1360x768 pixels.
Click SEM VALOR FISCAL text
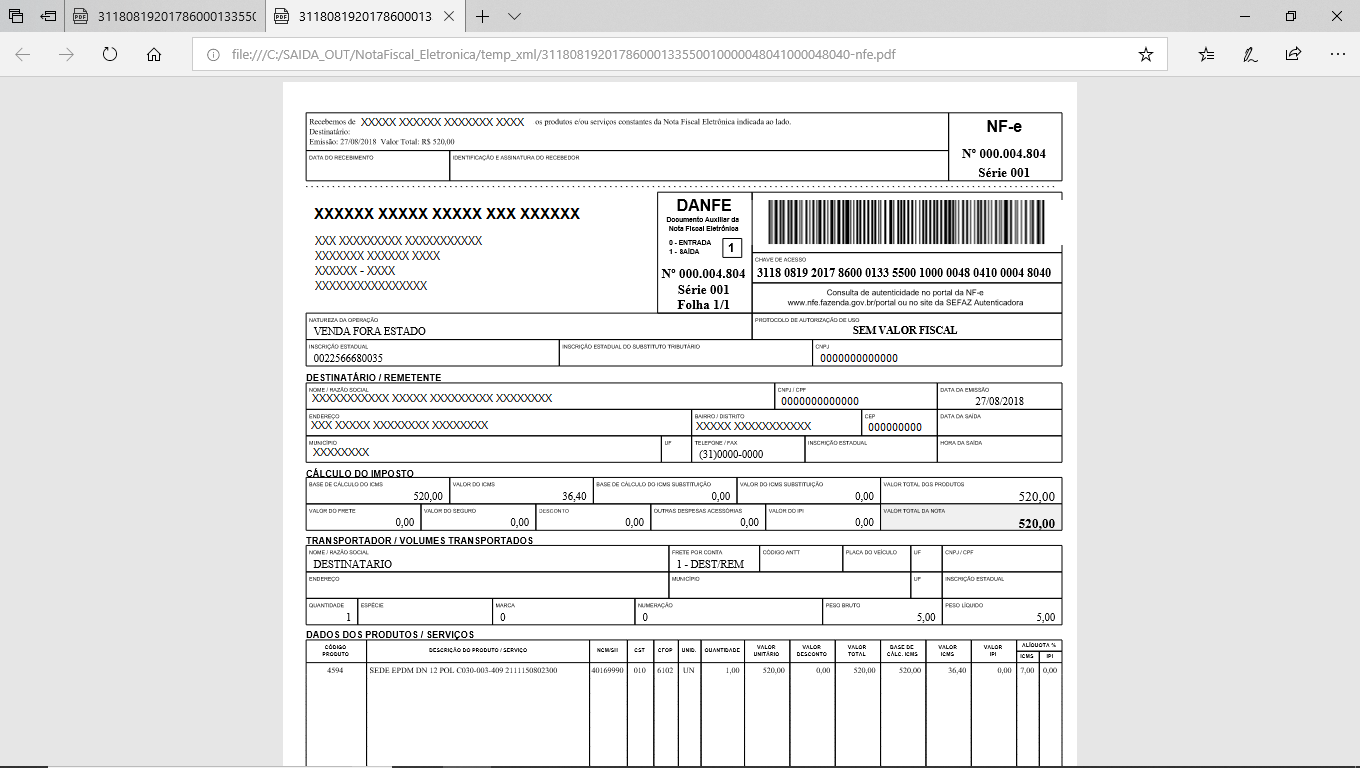(905, 330)
